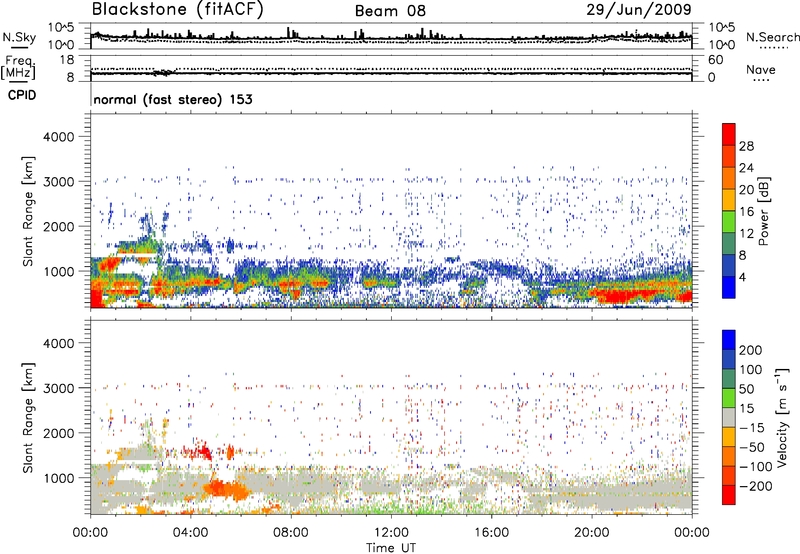Pick the red swatch above 28 dB
Image resolution: width=800 pixels, height=554 pixels.
(x=729, y=135)
